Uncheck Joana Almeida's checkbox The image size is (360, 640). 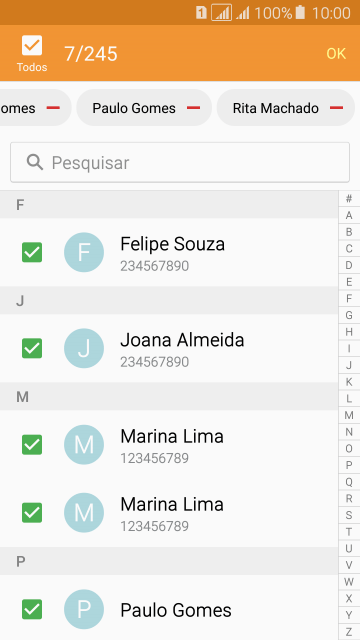tap(32, 349)
